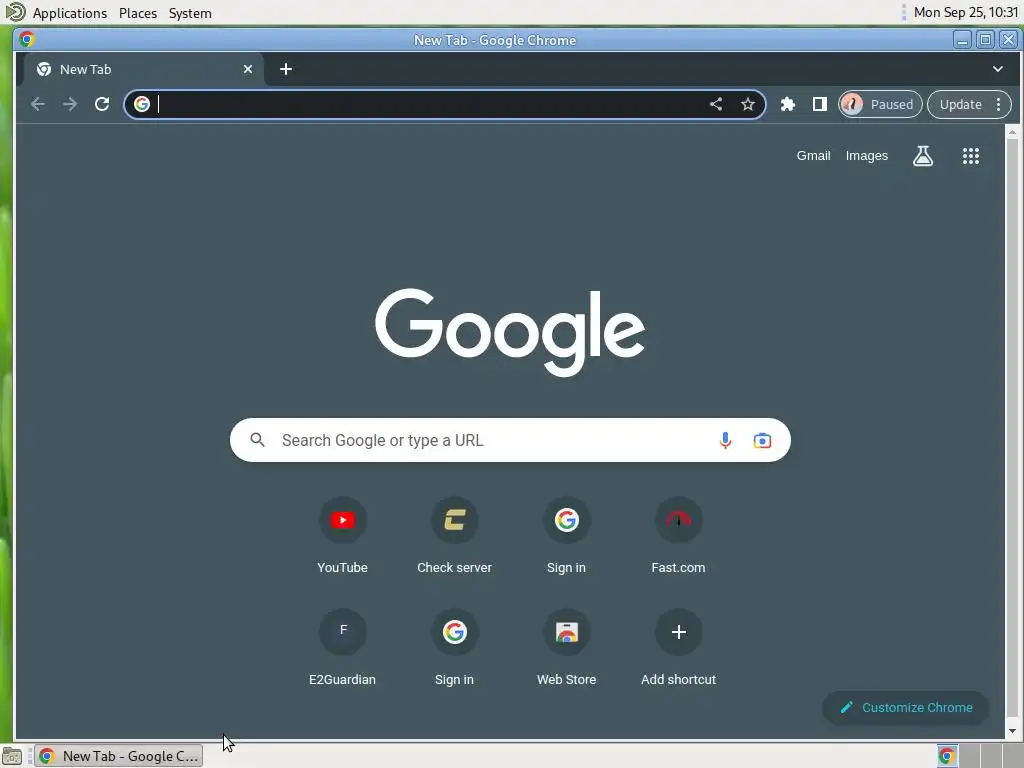Click New Tab - Google Chrome taskbar entry
The width and height of the screenshot is (1024, 768).
tap(119, 756)
